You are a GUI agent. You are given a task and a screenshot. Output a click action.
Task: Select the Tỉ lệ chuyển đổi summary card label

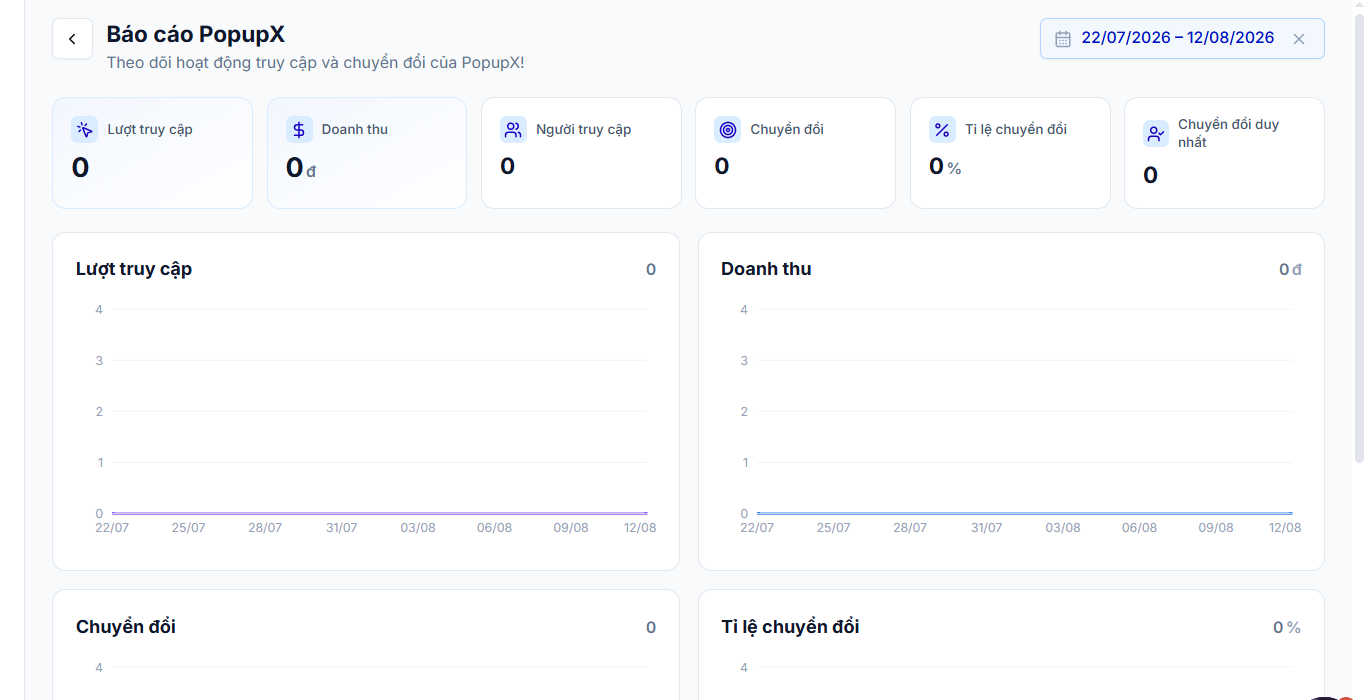pos(1016,130)
